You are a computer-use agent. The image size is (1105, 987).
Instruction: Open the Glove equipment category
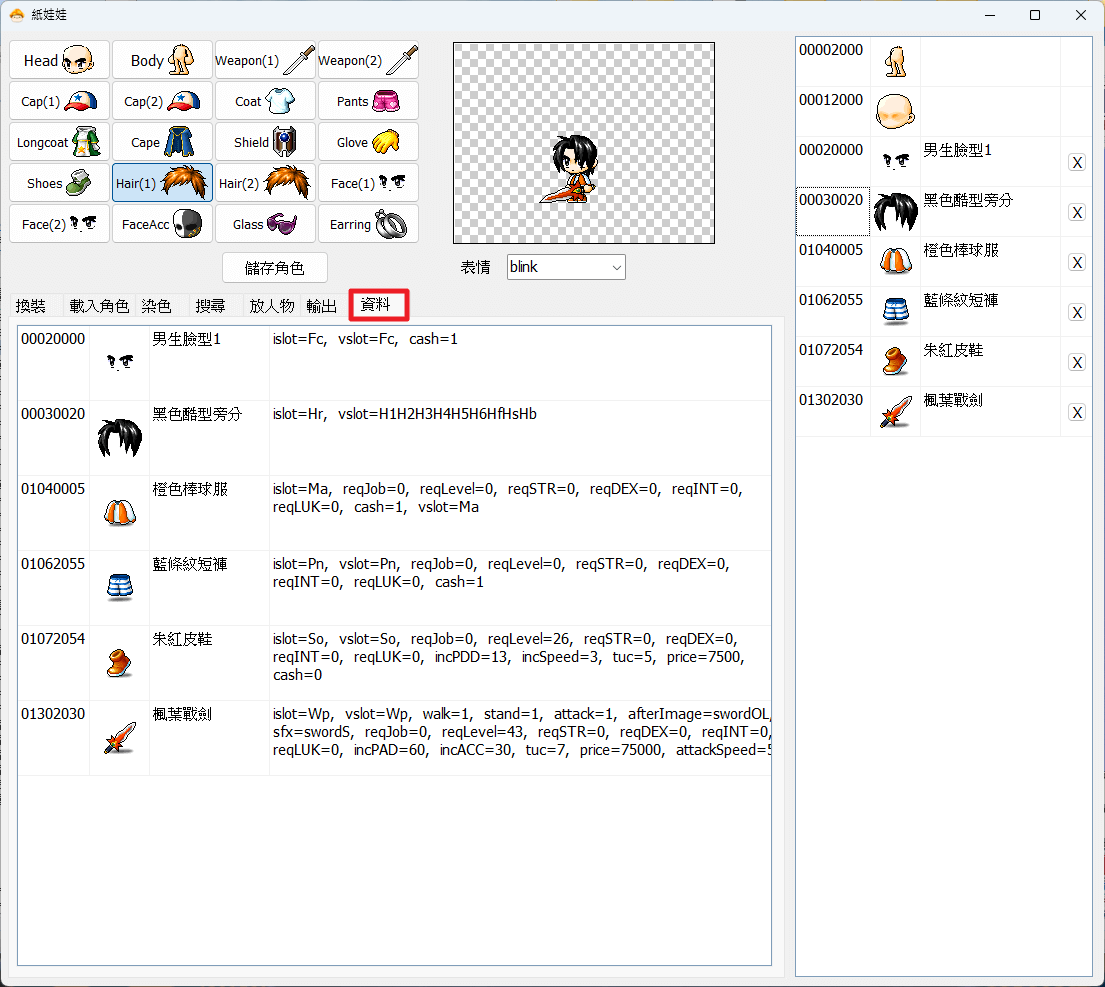click(x=368, y=142)
